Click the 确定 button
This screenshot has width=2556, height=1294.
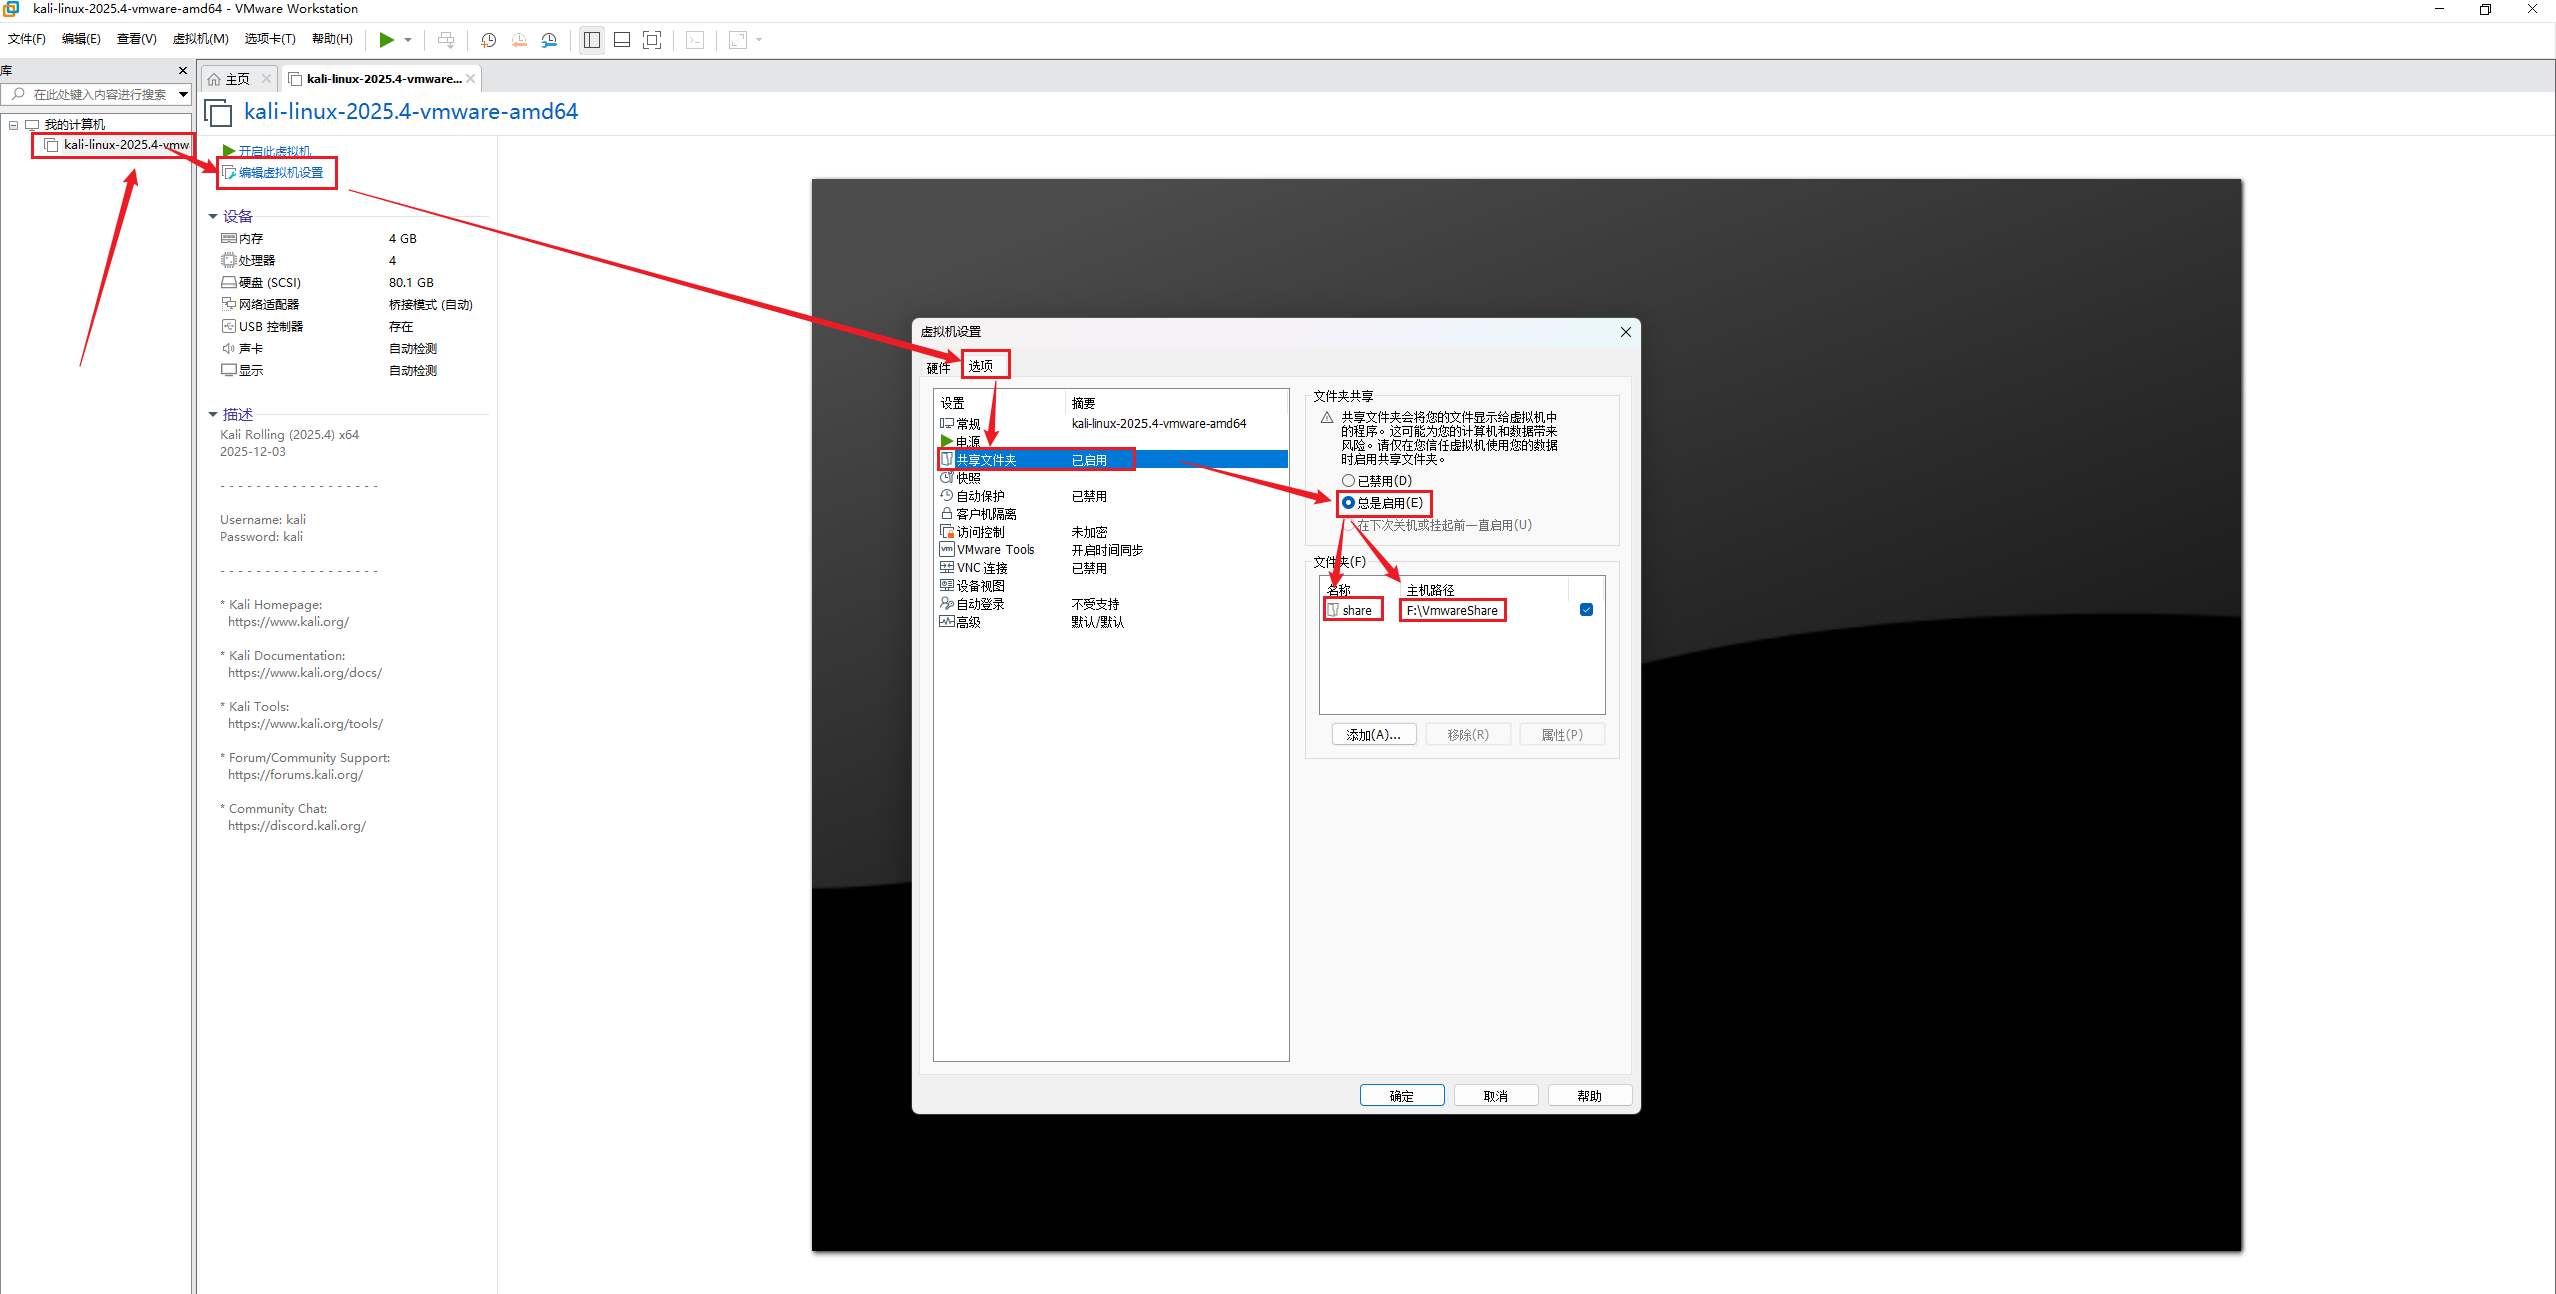1401,1096
